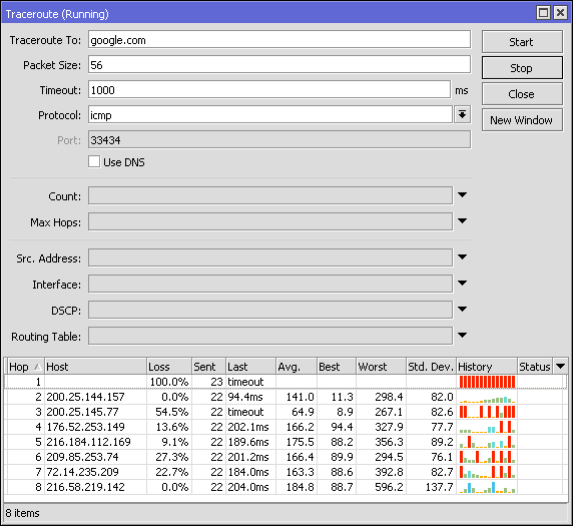Sort by the Host column header
The width and height of the screenshot is (573, 526).
(x=95, y=366)
